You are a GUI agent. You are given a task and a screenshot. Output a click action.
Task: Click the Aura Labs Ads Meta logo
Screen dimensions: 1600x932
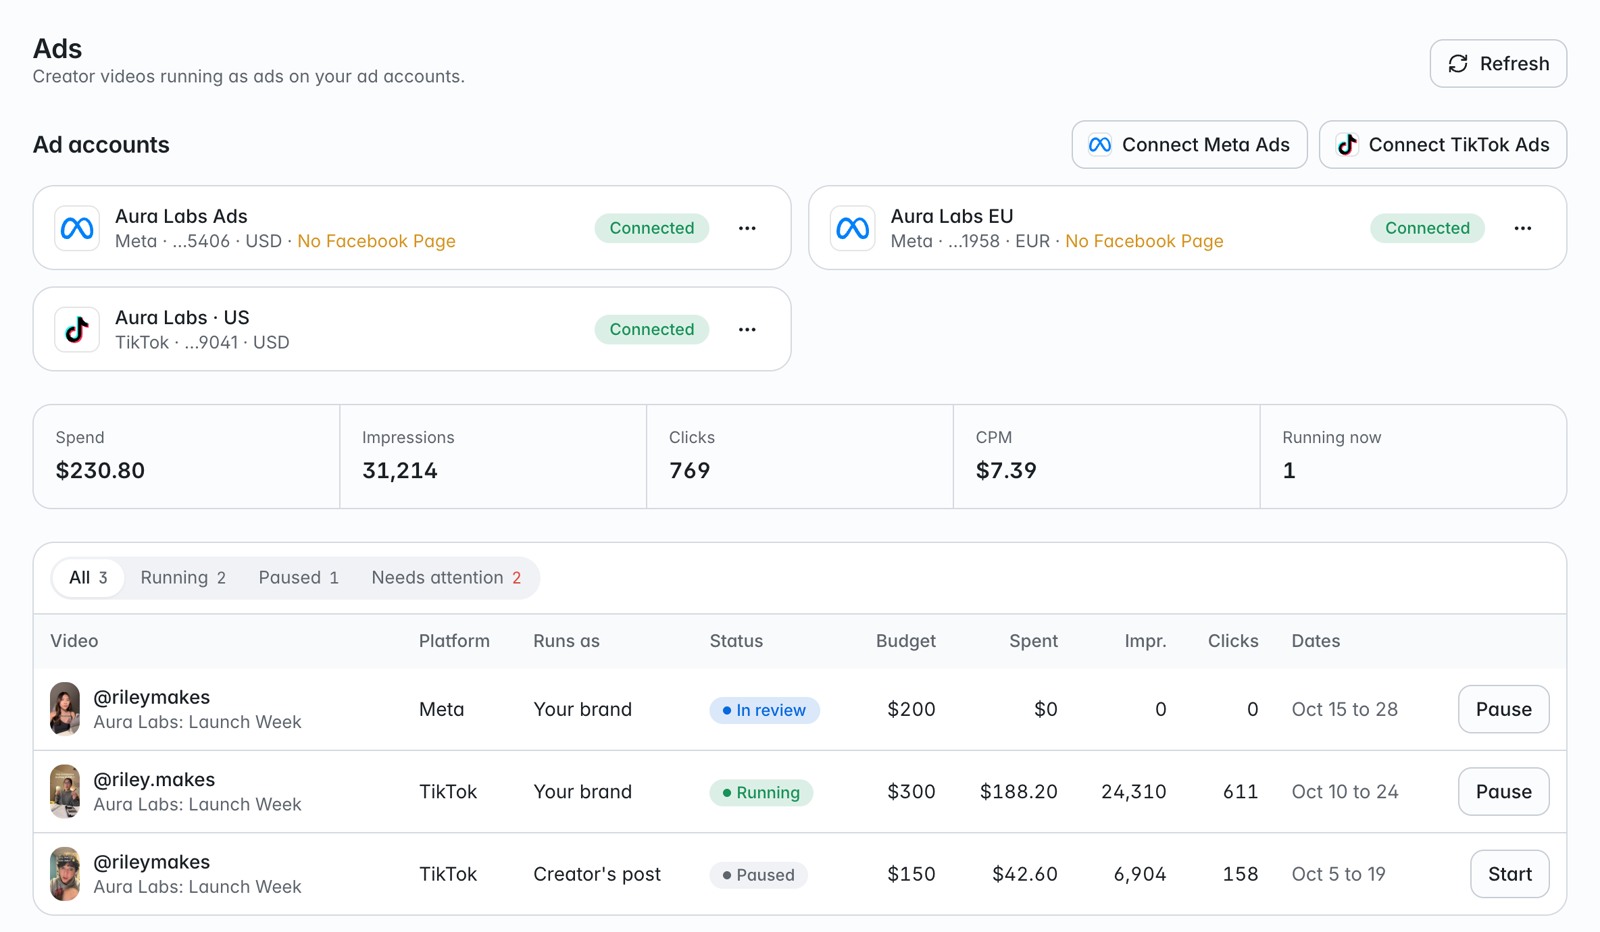[77, 228]
